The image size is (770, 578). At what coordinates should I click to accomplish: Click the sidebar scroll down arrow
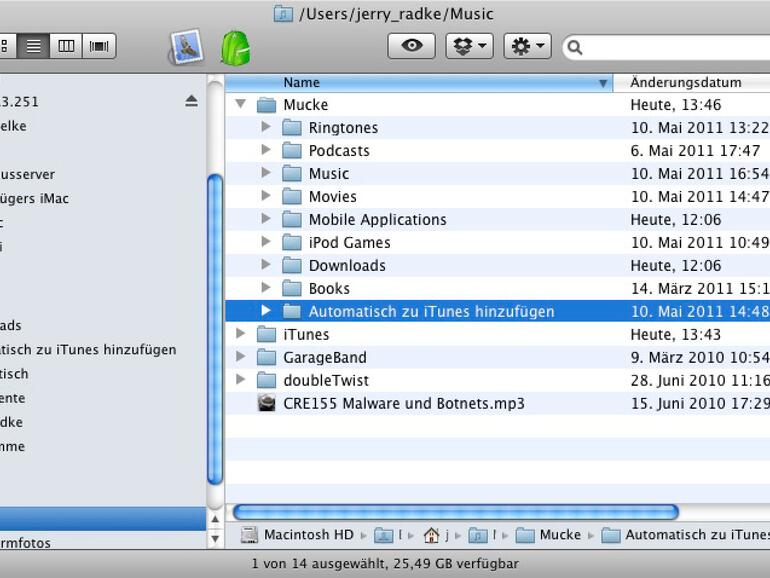pyautogui.click(x=215, y=539)
